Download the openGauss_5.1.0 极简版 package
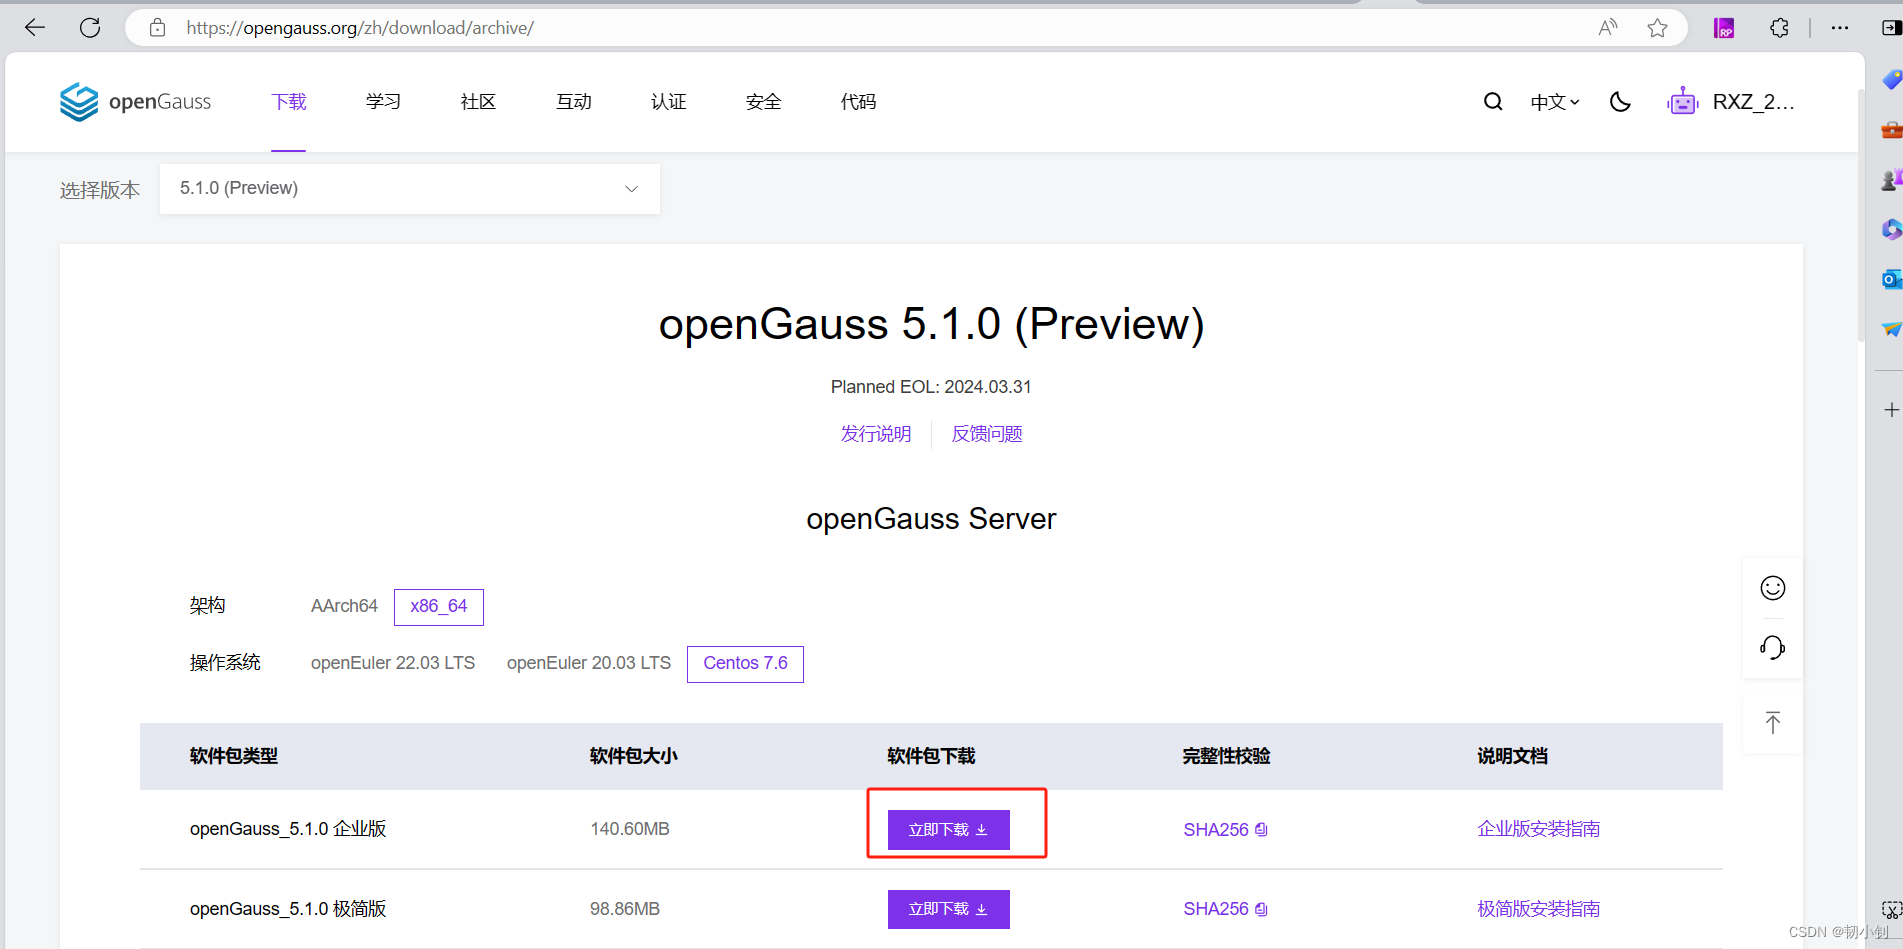This screenshot has height=949, width=1903. tap(949, 909)
